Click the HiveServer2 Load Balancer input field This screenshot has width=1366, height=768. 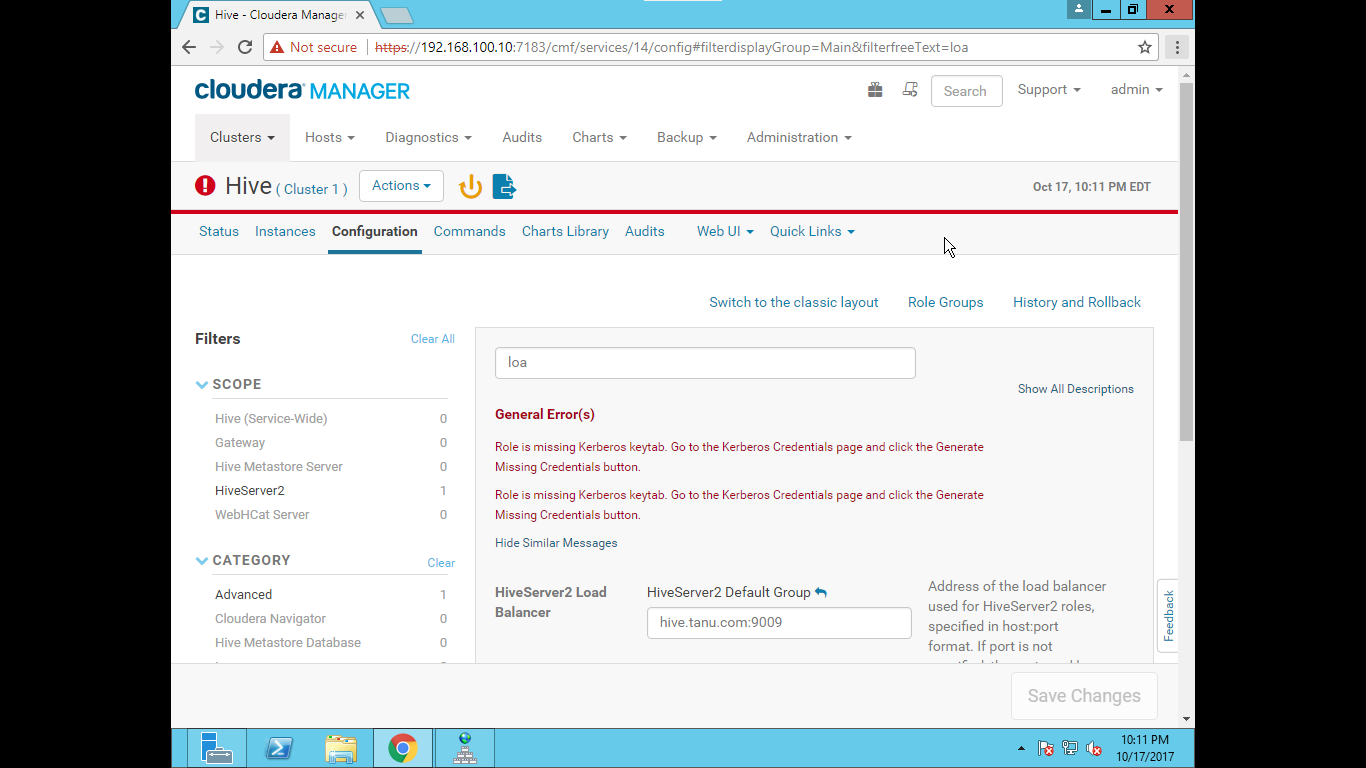pyautogui.click(x=779, y=622)
